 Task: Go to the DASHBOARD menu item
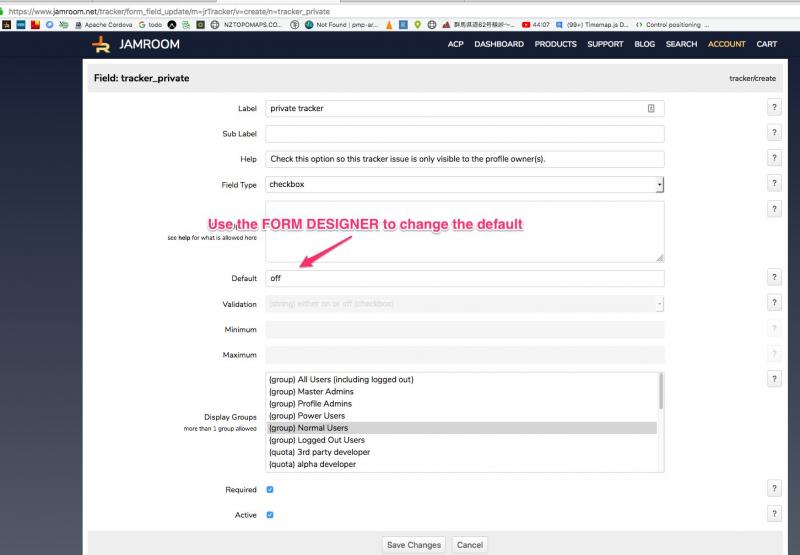point(499,44)
